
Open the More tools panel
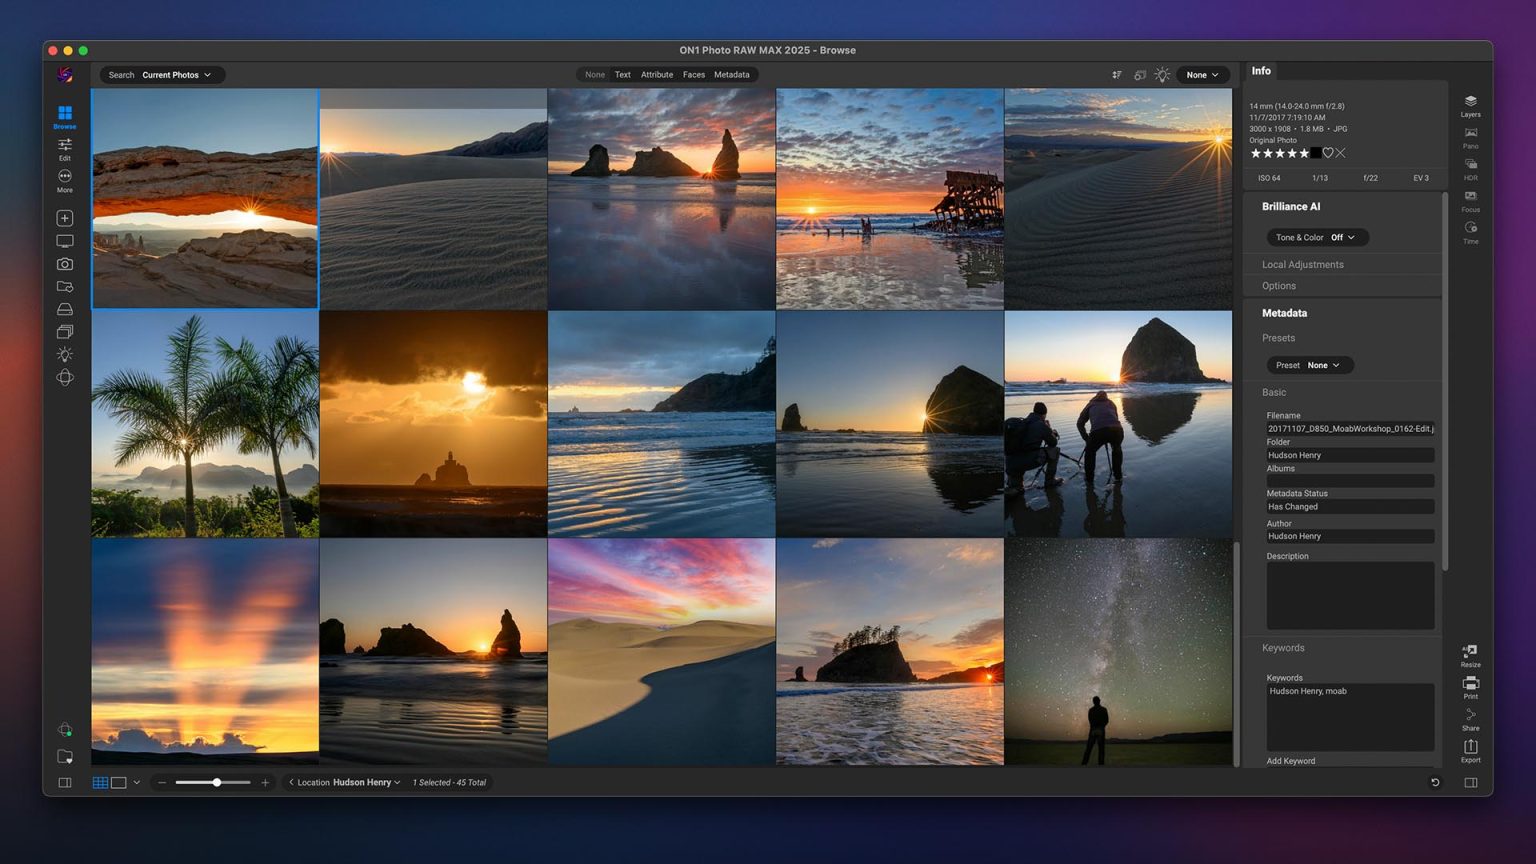[x=64, y=181]
